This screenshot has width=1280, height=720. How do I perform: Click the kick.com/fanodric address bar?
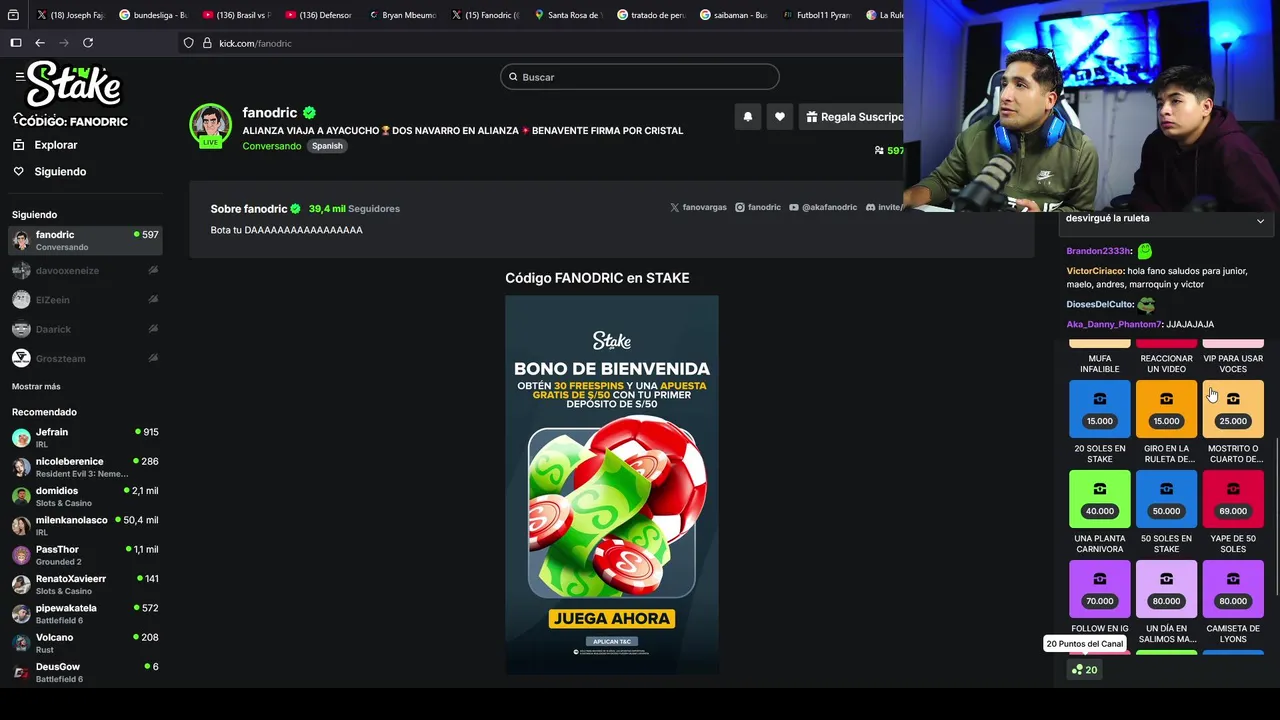coord(540,43)
